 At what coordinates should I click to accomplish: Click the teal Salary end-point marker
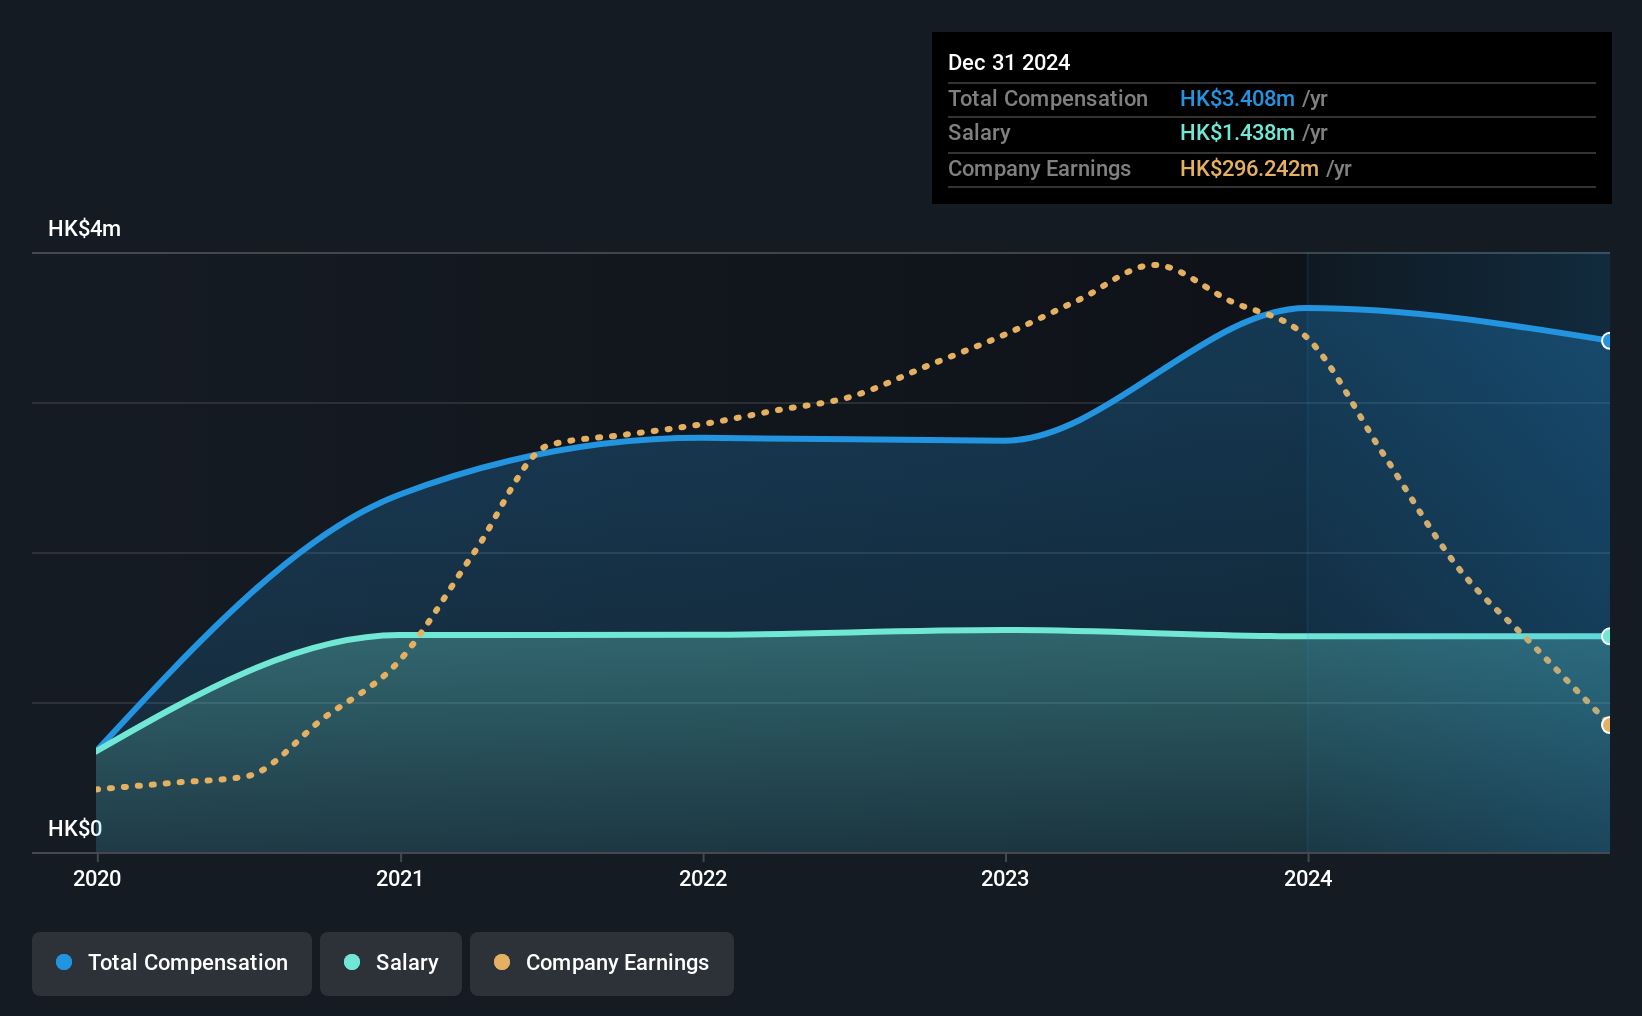click(x=1607, y=636)
